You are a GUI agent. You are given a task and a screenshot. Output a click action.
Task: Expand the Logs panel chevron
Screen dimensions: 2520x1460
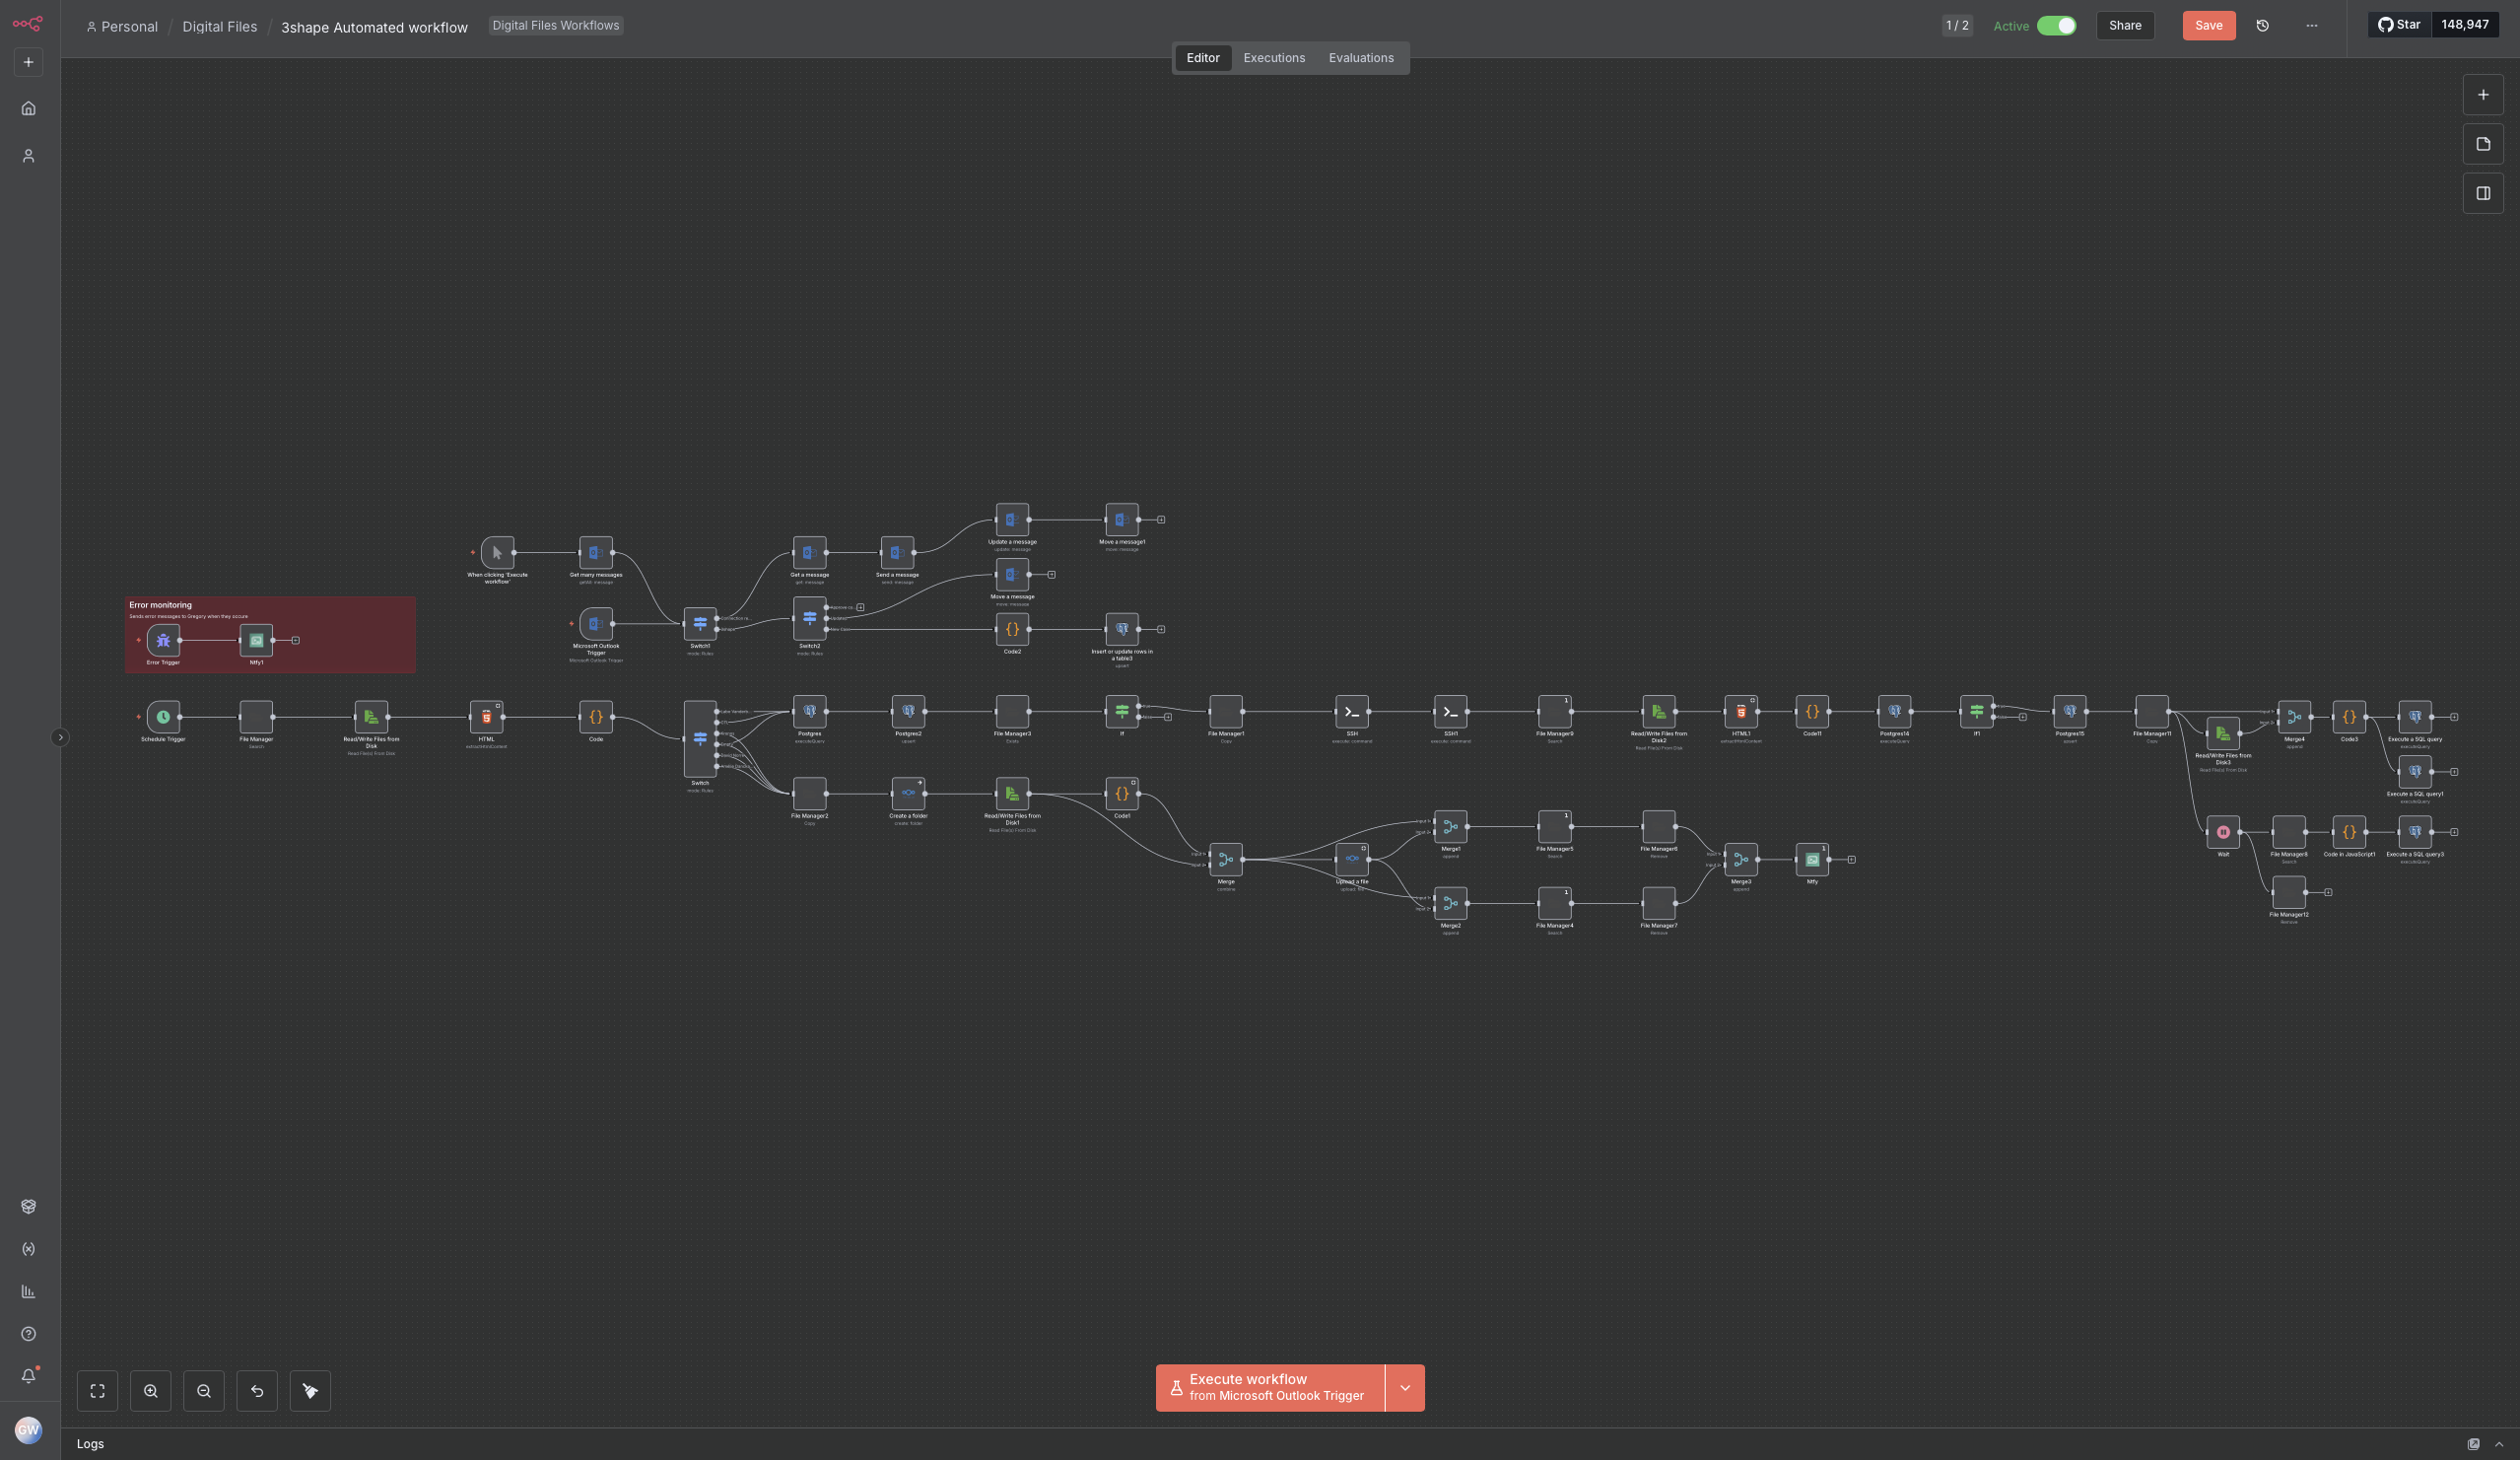tap(2499, 1444)
